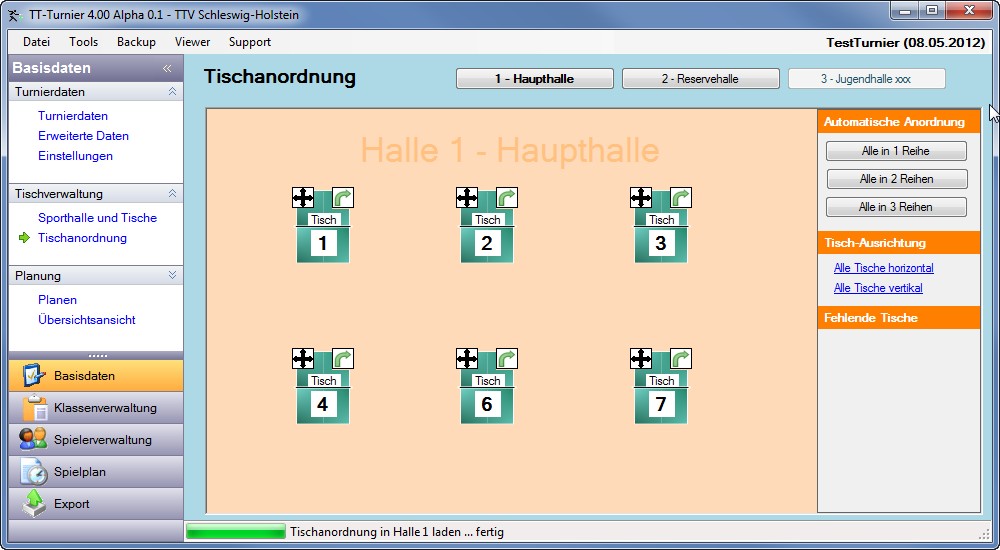1000x550 pixels.
Task: Click the move handle icon on Tisch 6
Action: 467,359
